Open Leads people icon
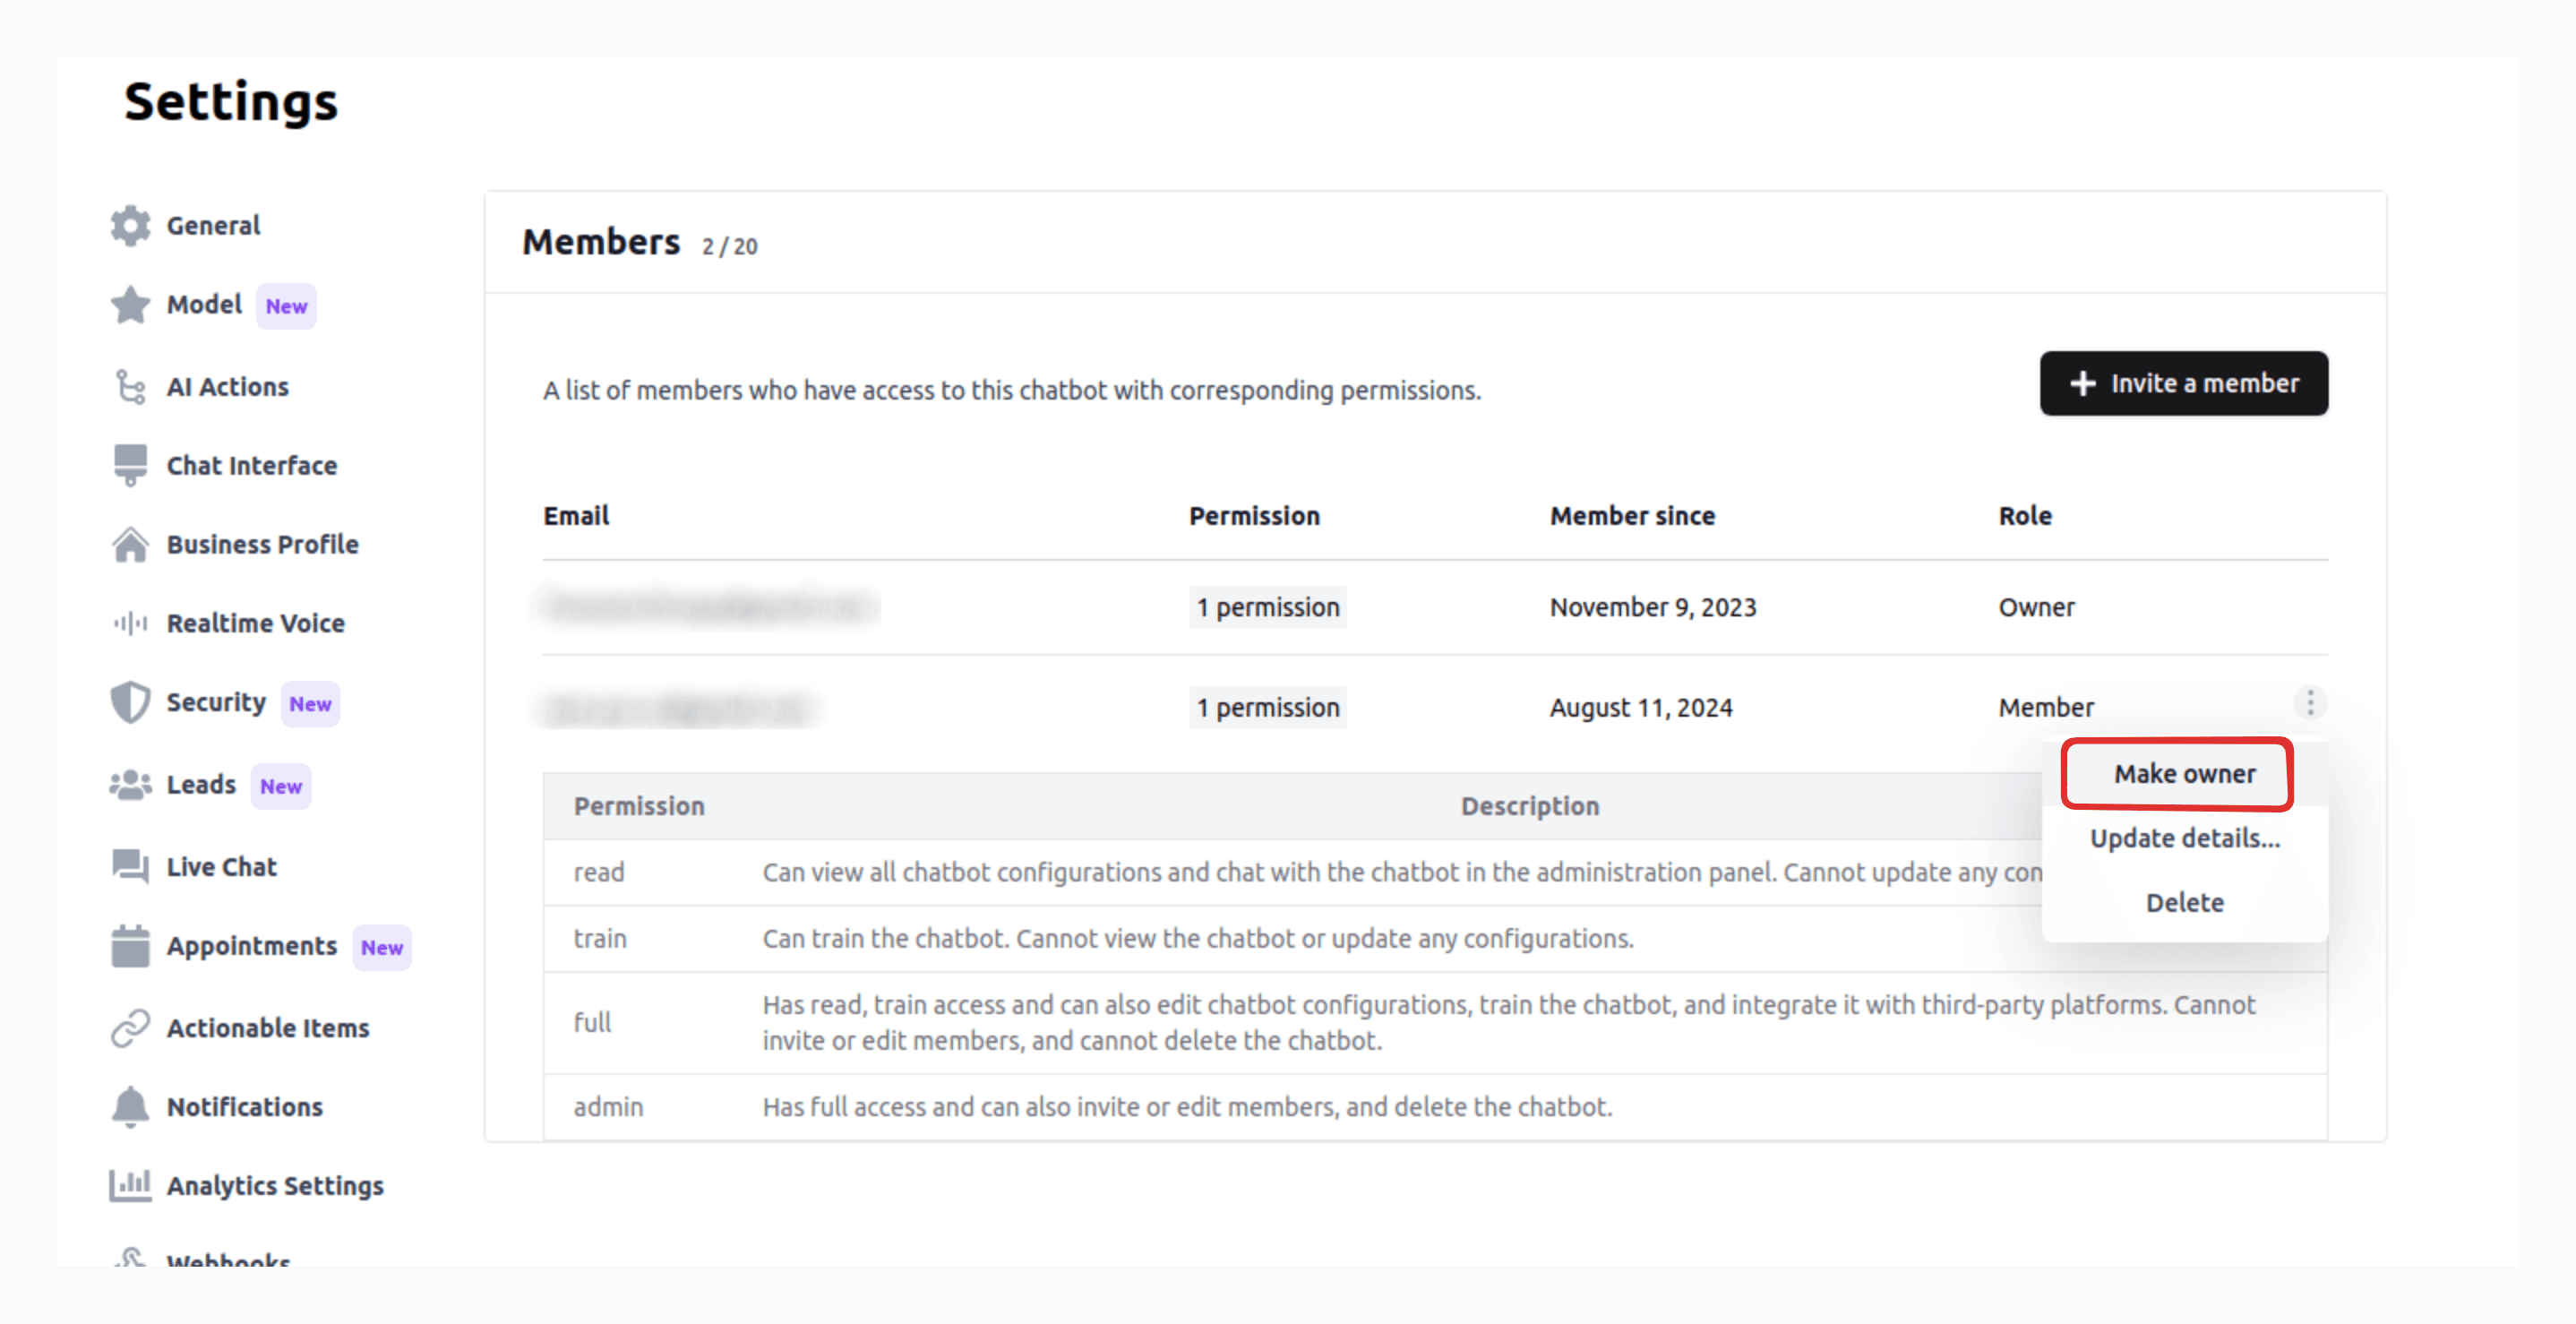This screenshot has height=1324, width=2576. click(130, 785)
